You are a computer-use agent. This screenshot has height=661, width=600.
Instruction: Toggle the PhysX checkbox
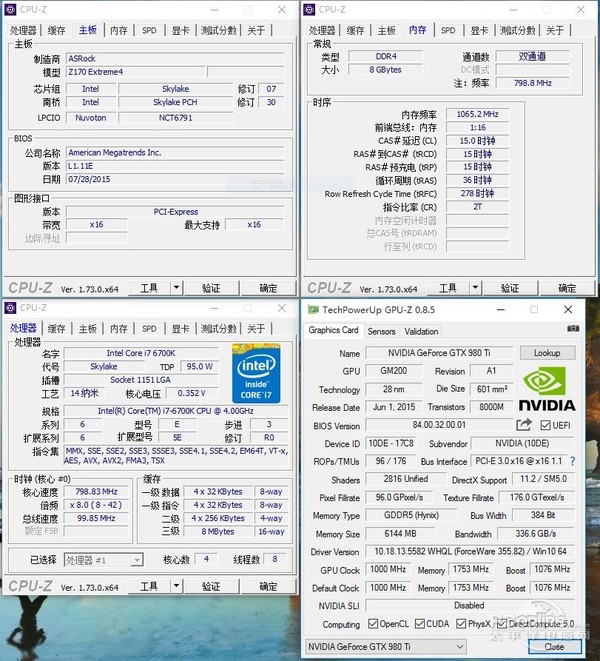click(461, 623)
